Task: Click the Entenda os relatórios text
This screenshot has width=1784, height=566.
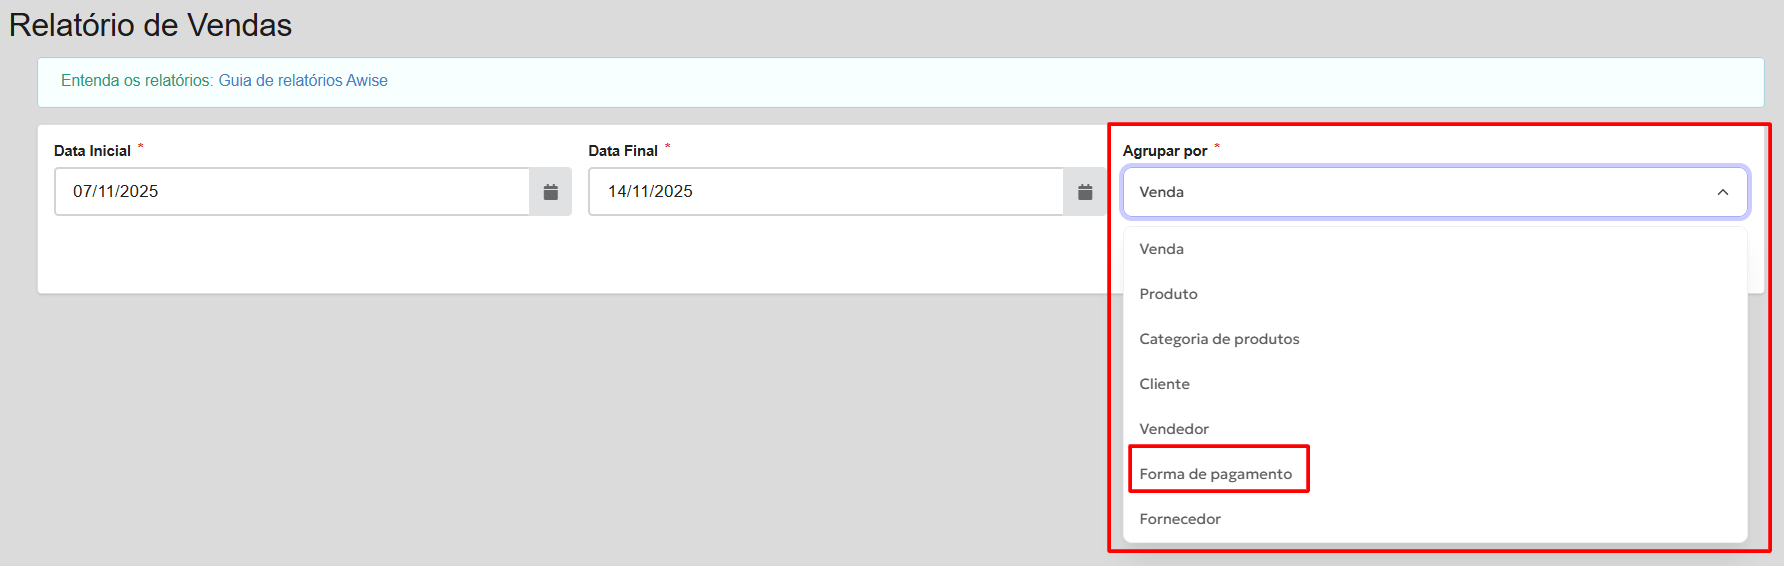Action: pos(136,81)
